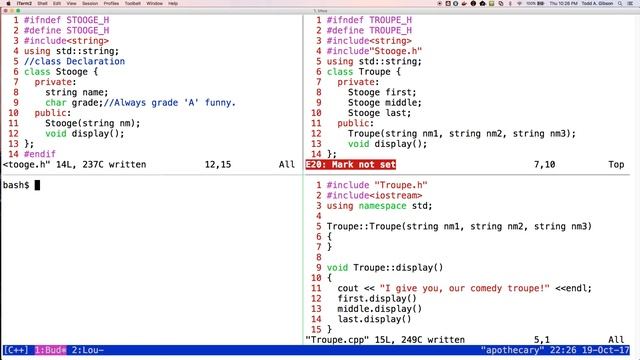This screenshot has width=640, height=360.
Task: Click the E20: Mark not set error
Action: coord(351,164)
